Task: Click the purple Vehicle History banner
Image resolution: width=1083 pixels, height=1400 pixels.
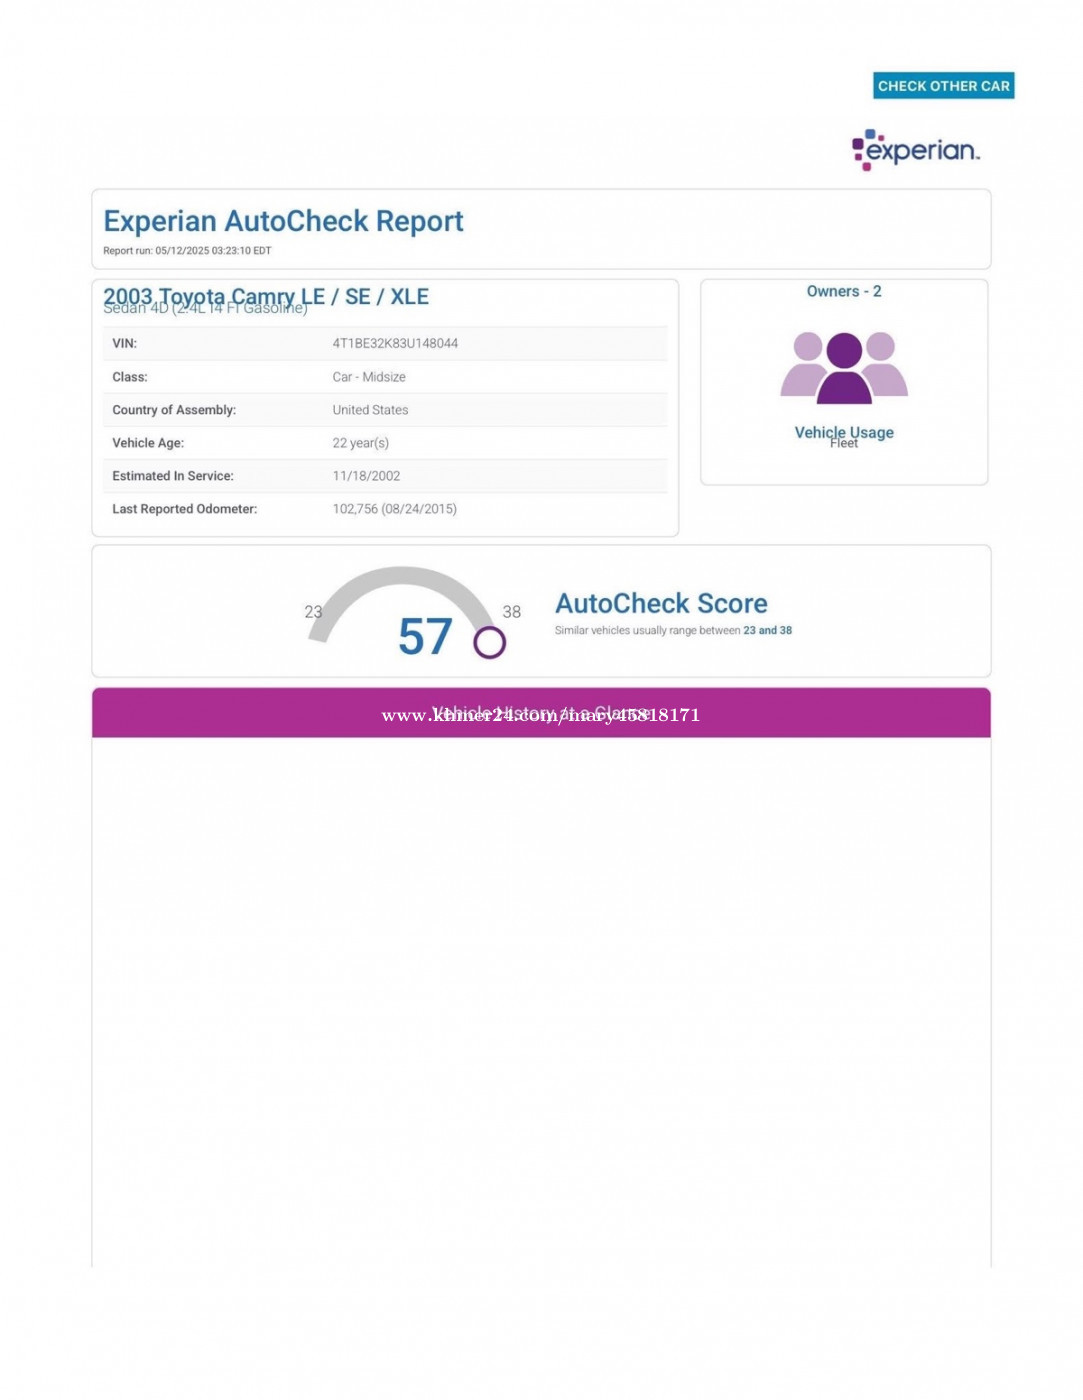Action: click(541, 713)
